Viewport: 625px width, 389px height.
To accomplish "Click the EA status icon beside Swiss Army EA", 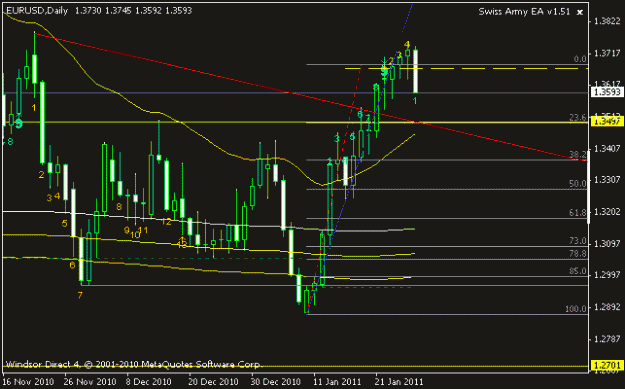I will (580, 12).
